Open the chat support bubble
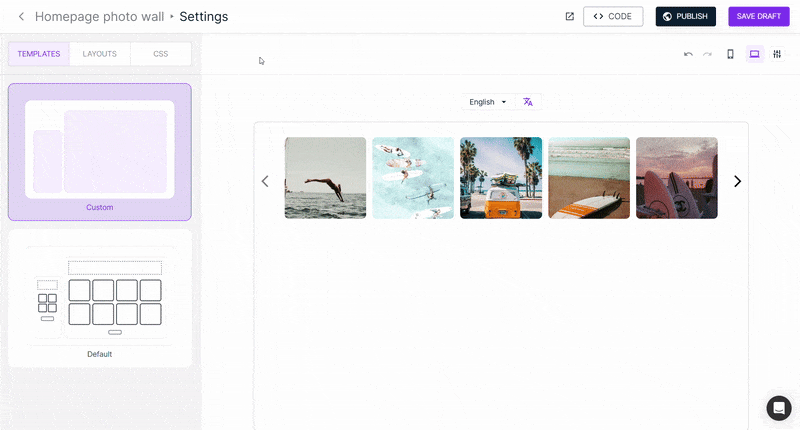 pos(779,408)
